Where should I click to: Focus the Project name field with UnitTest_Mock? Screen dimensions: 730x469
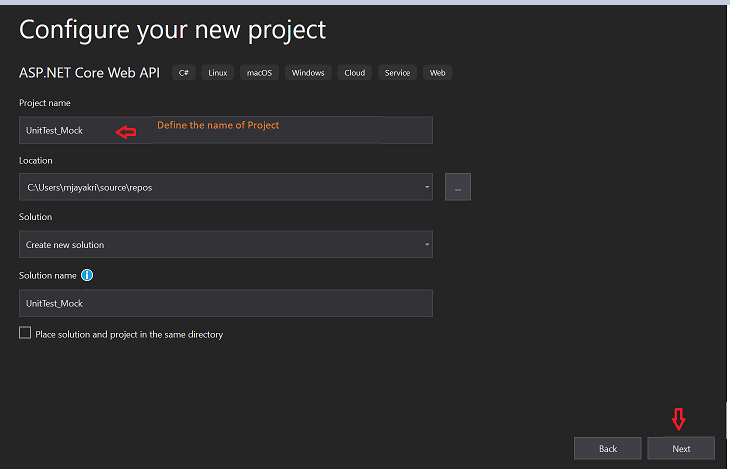(226, 130)
